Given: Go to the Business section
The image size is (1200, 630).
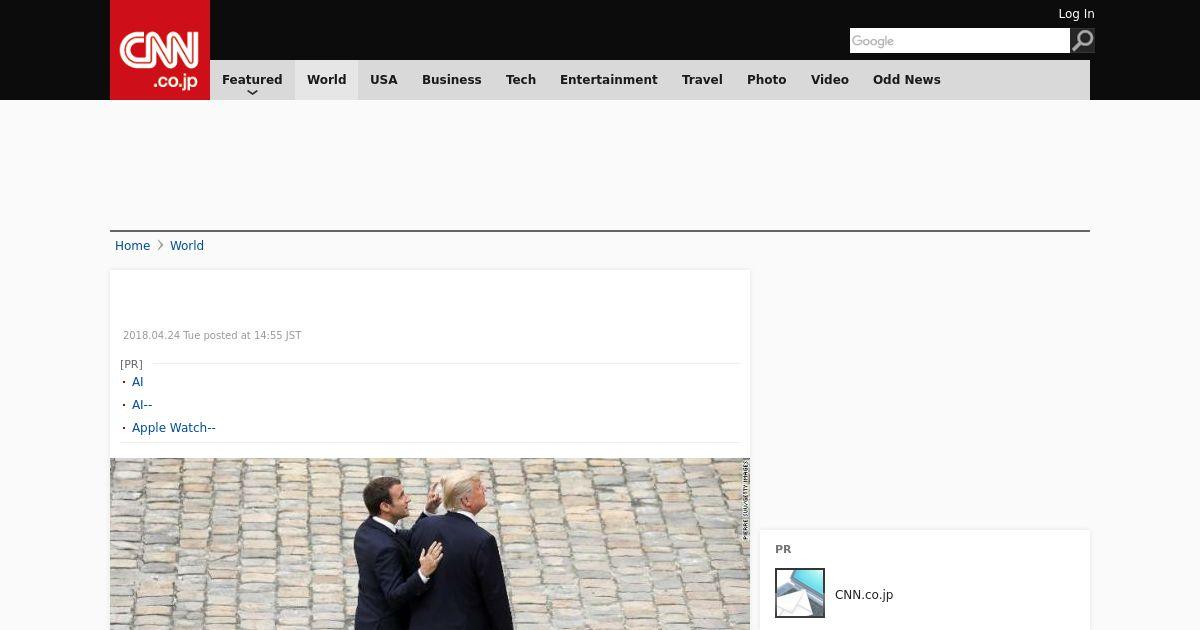Looking at the screenshot, I should click(451, 80).
